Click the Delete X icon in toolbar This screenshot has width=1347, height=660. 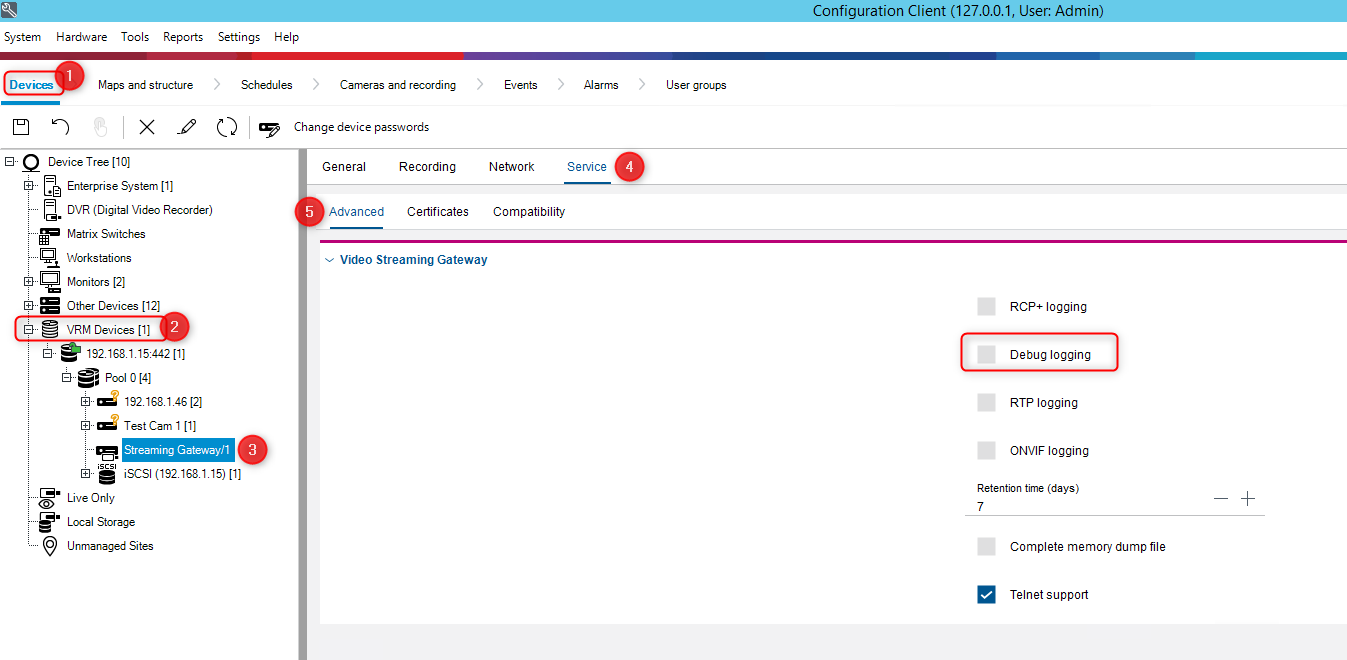[147, 127]
